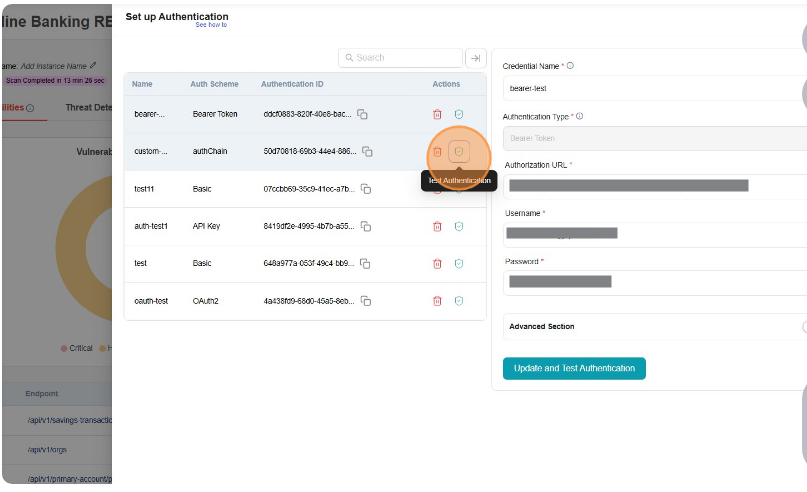Switch to the Threat Detection tab
The width and height of the screenshot is (807, 492).
(88, 108)
